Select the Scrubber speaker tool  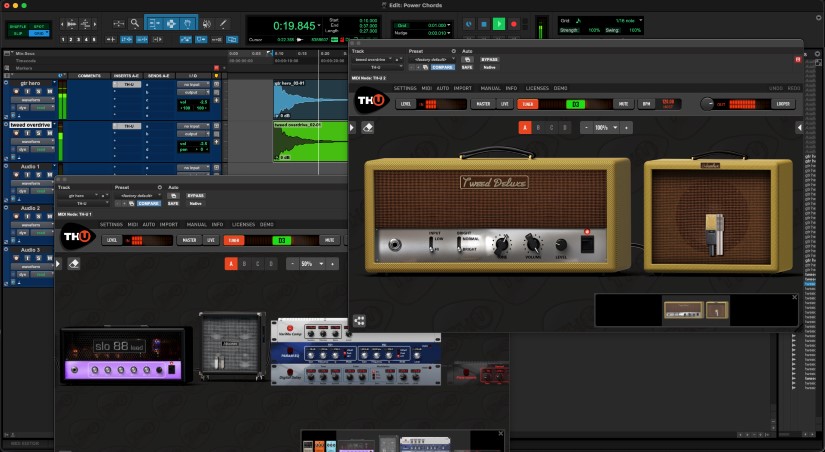pos(207,24)
